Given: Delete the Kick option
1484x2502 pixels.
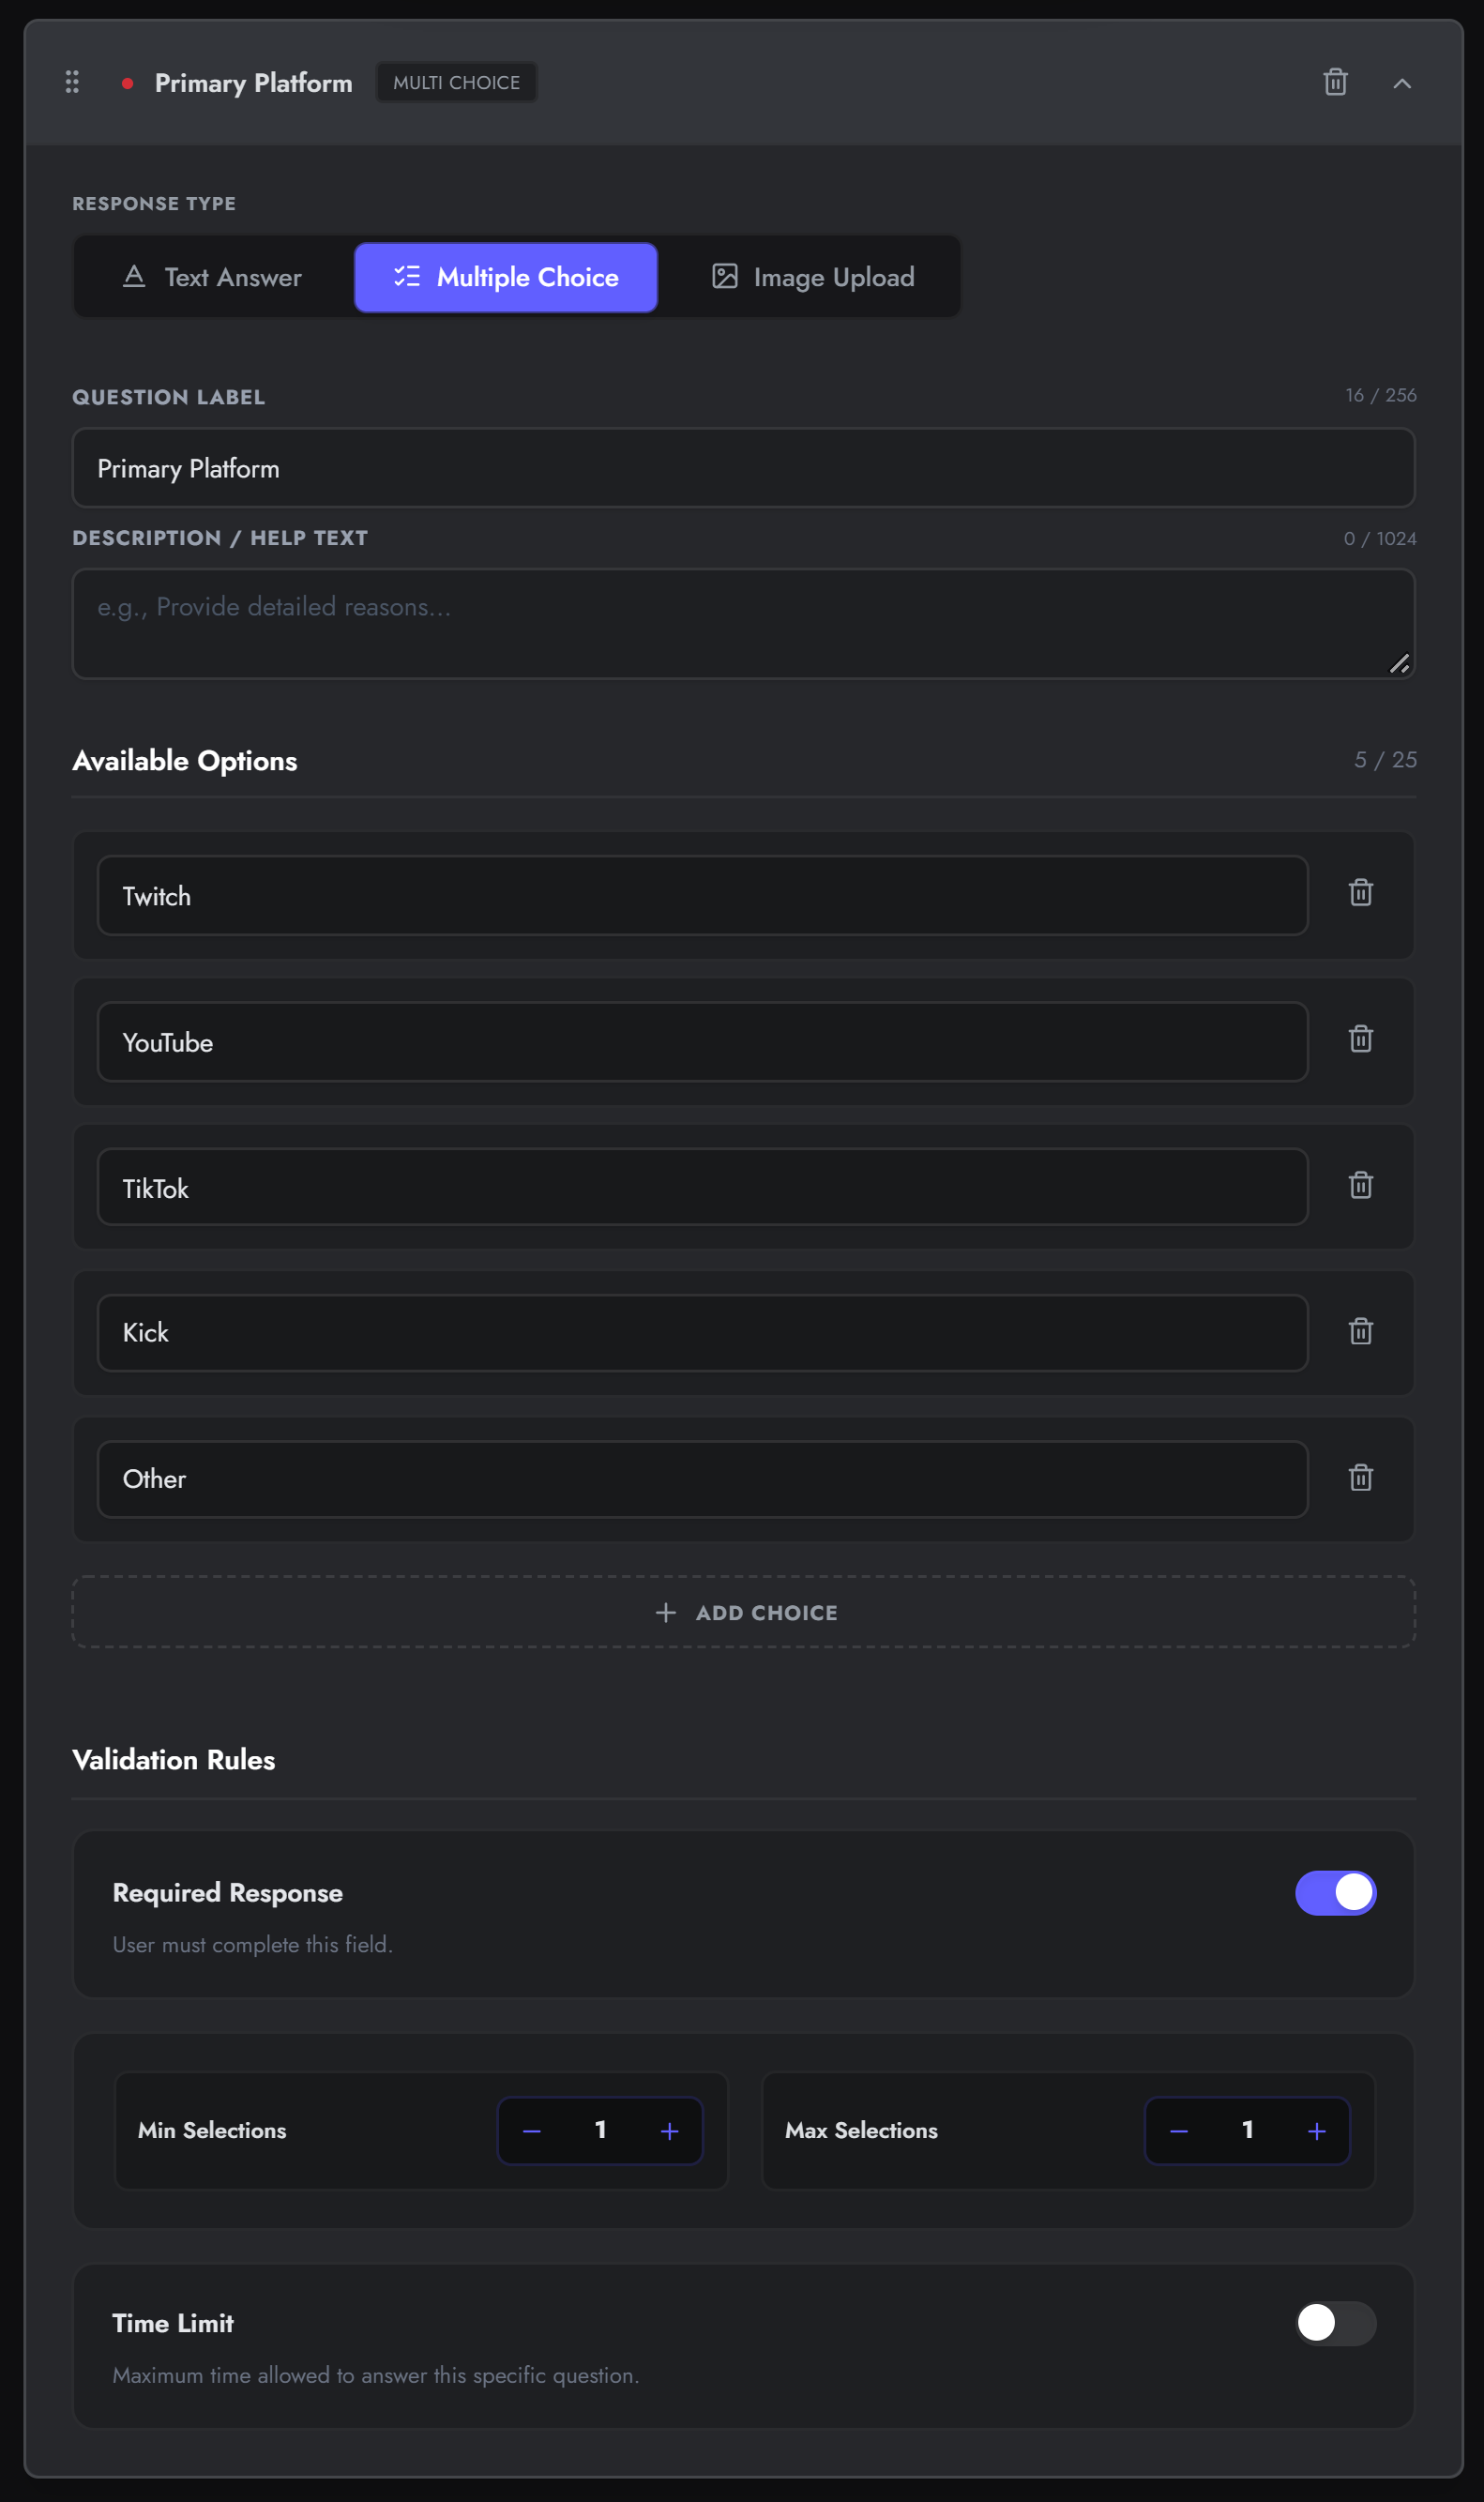Looking at the screenshot, I should pos(1360,1331).
